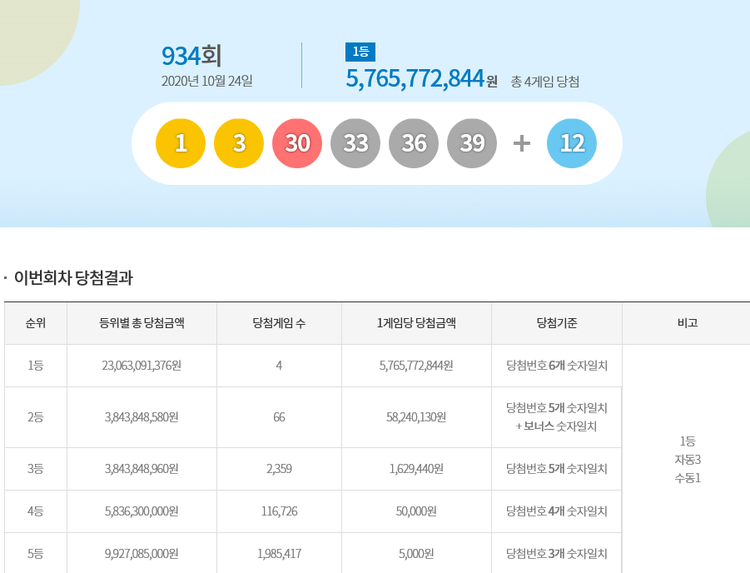Click winning game count 1,985,417 cell
This screenshot has height=573, width=750.
point(279,553)
